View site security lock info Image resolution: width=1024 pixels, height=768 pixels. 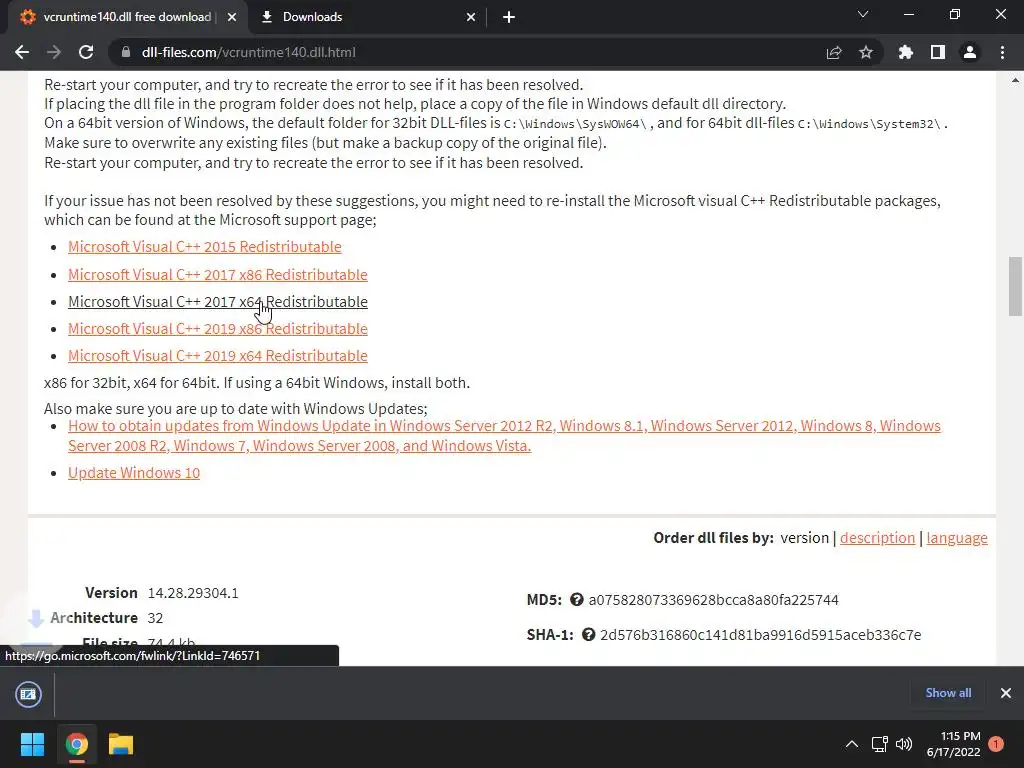(x=126, y=52)
